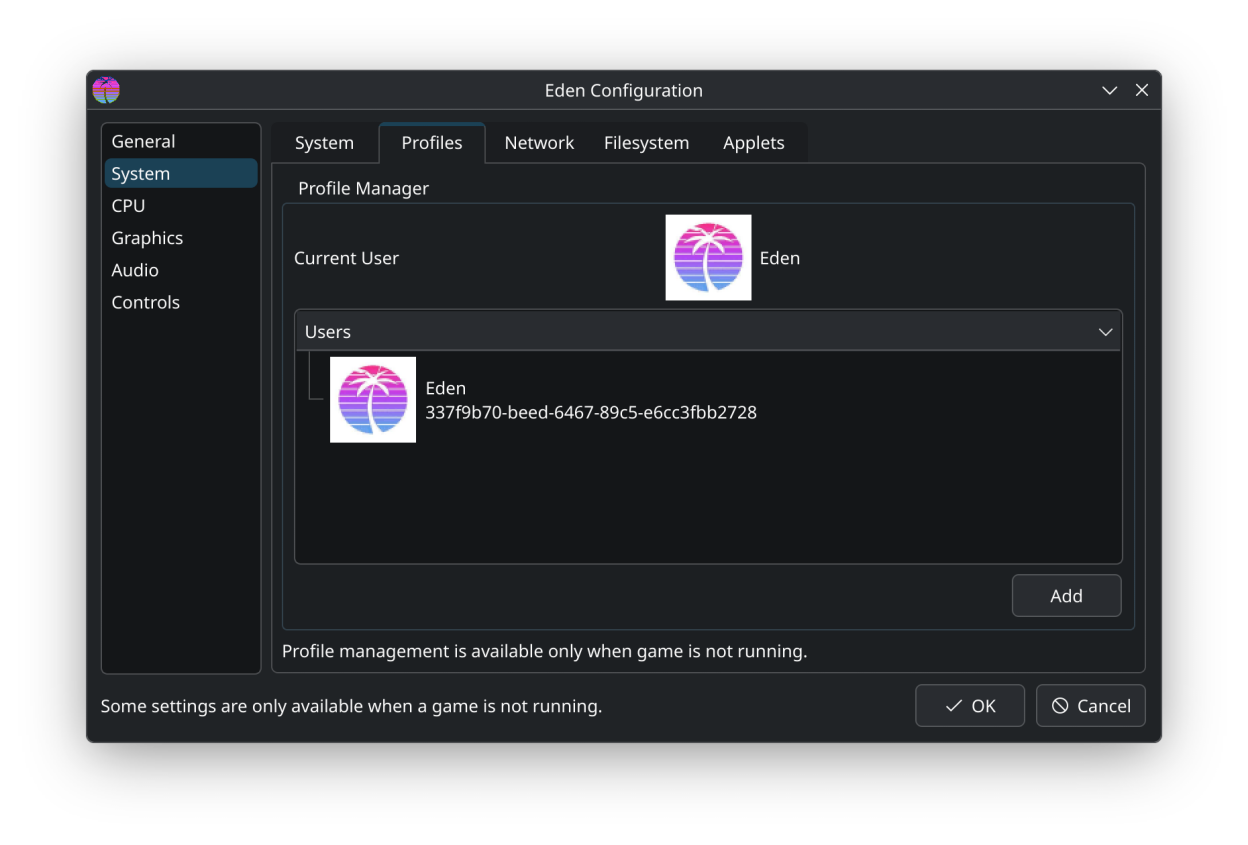Click the Current User palm tree avatar
Image resolution: width=1248 pixels, height=845 pixels.
708,257
